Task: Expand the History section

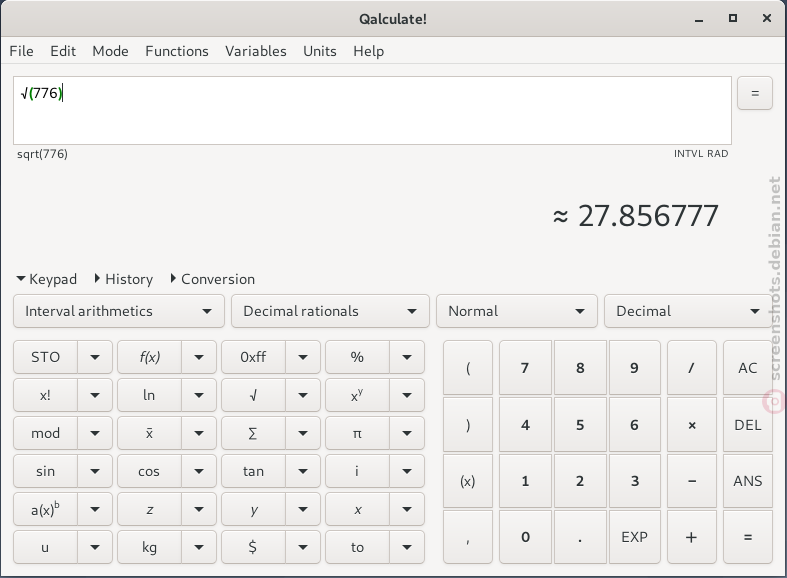Action: click(x=123, y=279)
